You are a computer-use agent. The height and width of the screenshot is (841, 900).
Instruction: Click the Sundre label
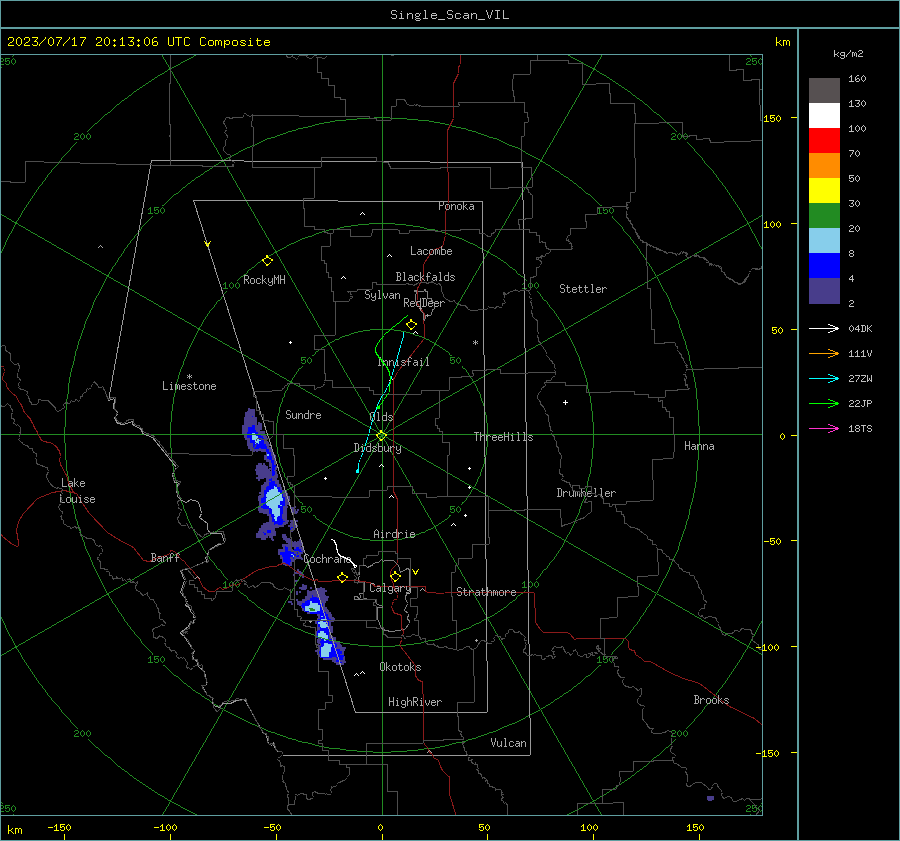click(303, 414)
